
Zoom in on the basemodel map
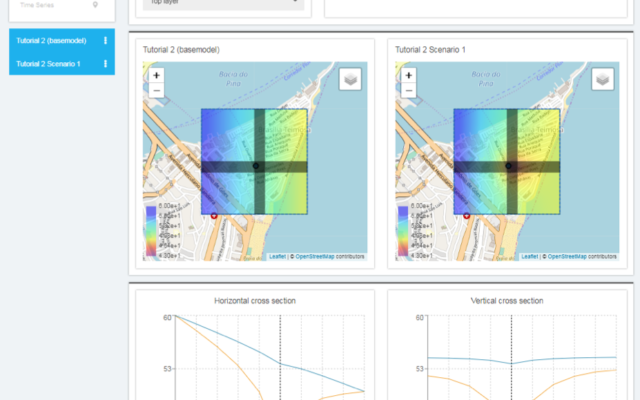coord(156,76)
